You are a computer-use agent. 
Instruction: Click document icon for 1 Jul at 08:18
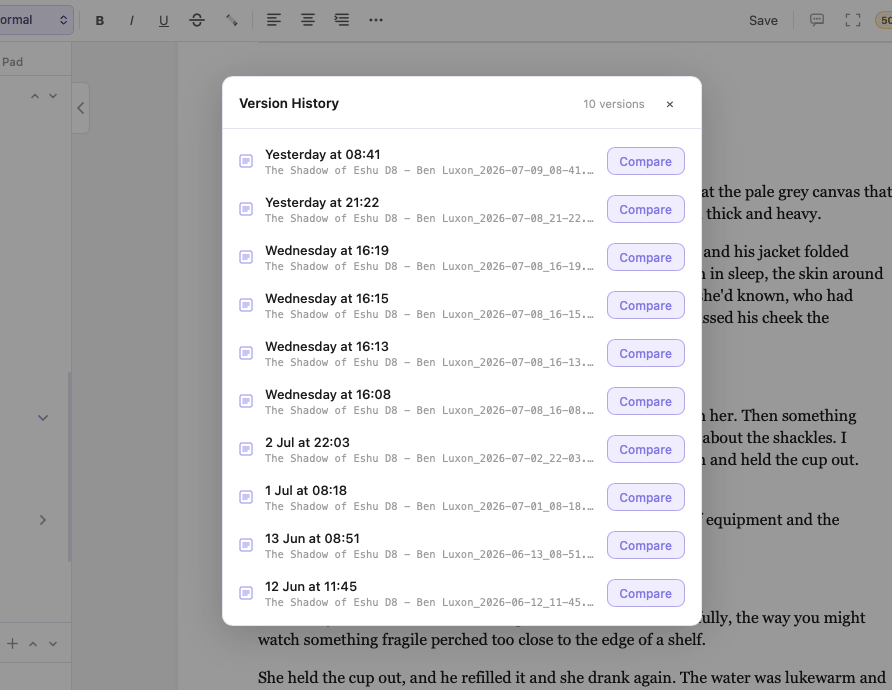pos(246,497)
